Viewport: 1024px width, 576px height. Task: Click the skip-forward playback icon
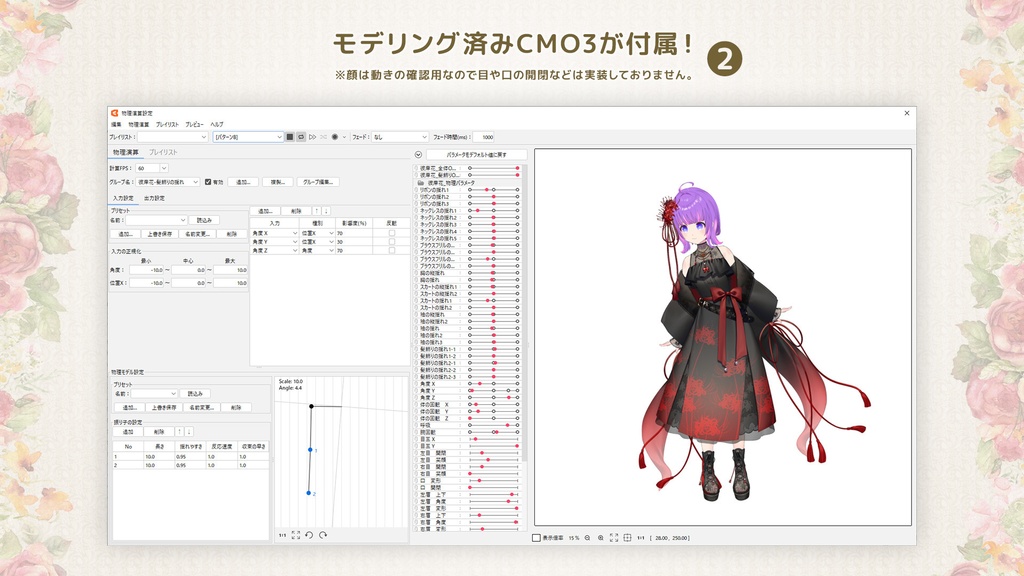click(313, 137)
